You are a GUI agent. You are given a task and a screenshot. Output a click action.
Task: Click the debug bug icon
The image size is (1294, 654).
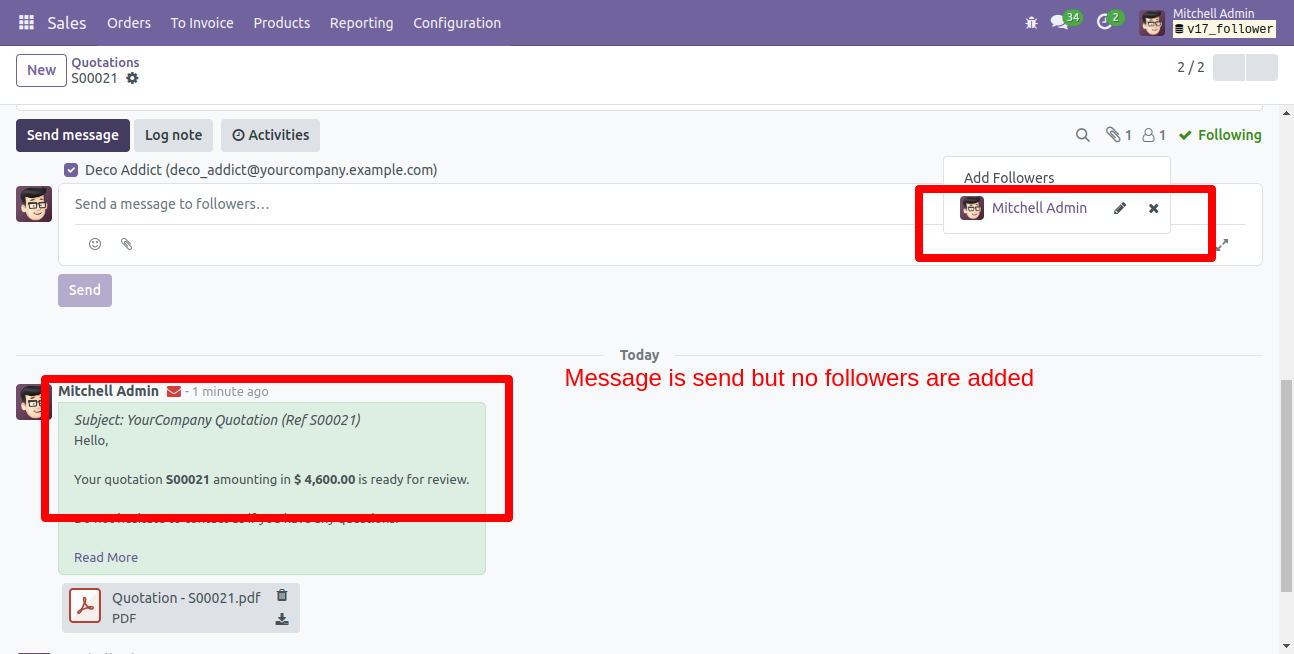pyautogui.click(x=1031, y=23)
